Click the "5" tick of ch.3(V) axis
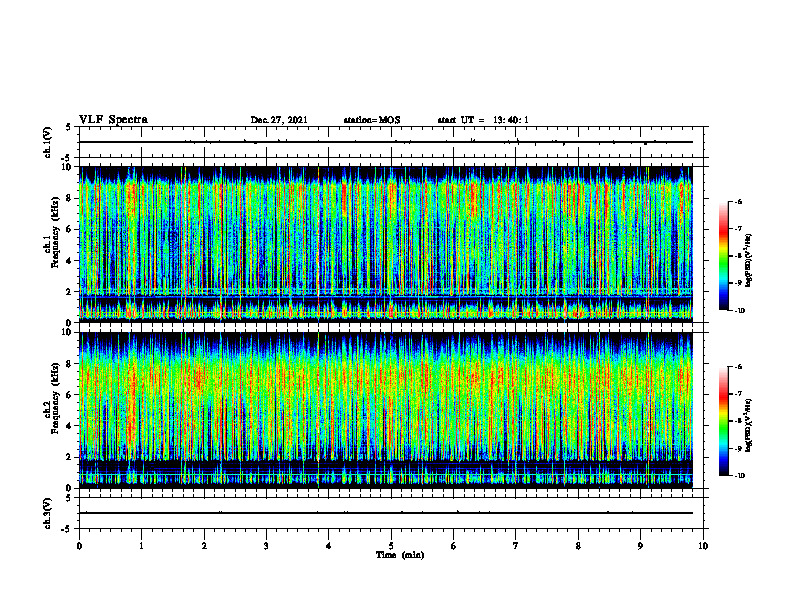This screenshot has width=792, height=612. (70, 498)
